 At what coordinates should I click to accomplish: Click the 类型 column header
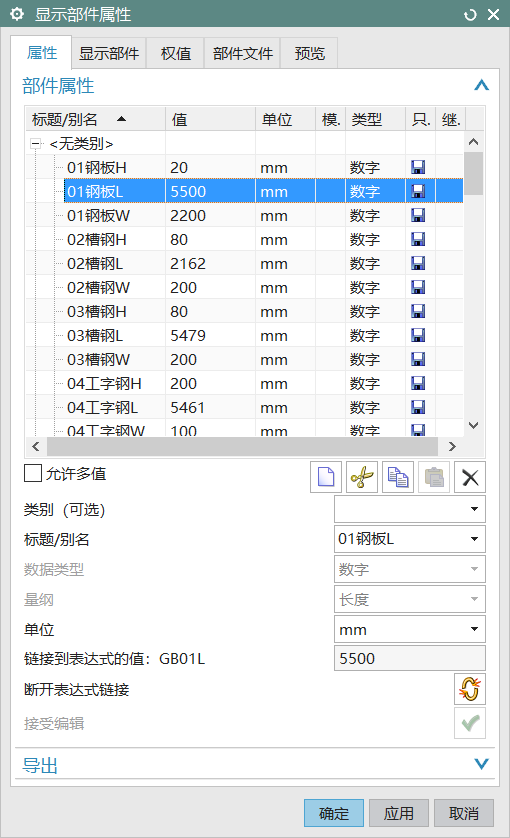375,119
